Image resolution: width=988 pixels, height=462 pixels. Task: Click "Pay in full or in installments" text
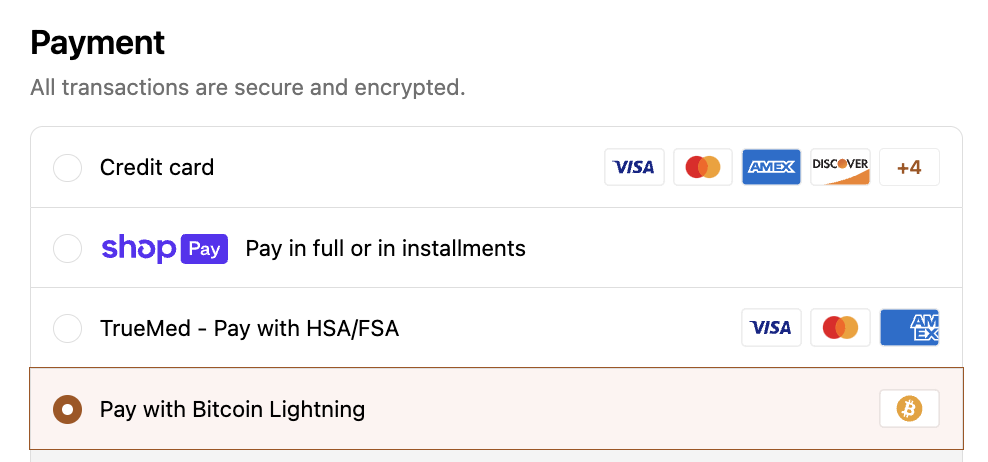point(385,248)
